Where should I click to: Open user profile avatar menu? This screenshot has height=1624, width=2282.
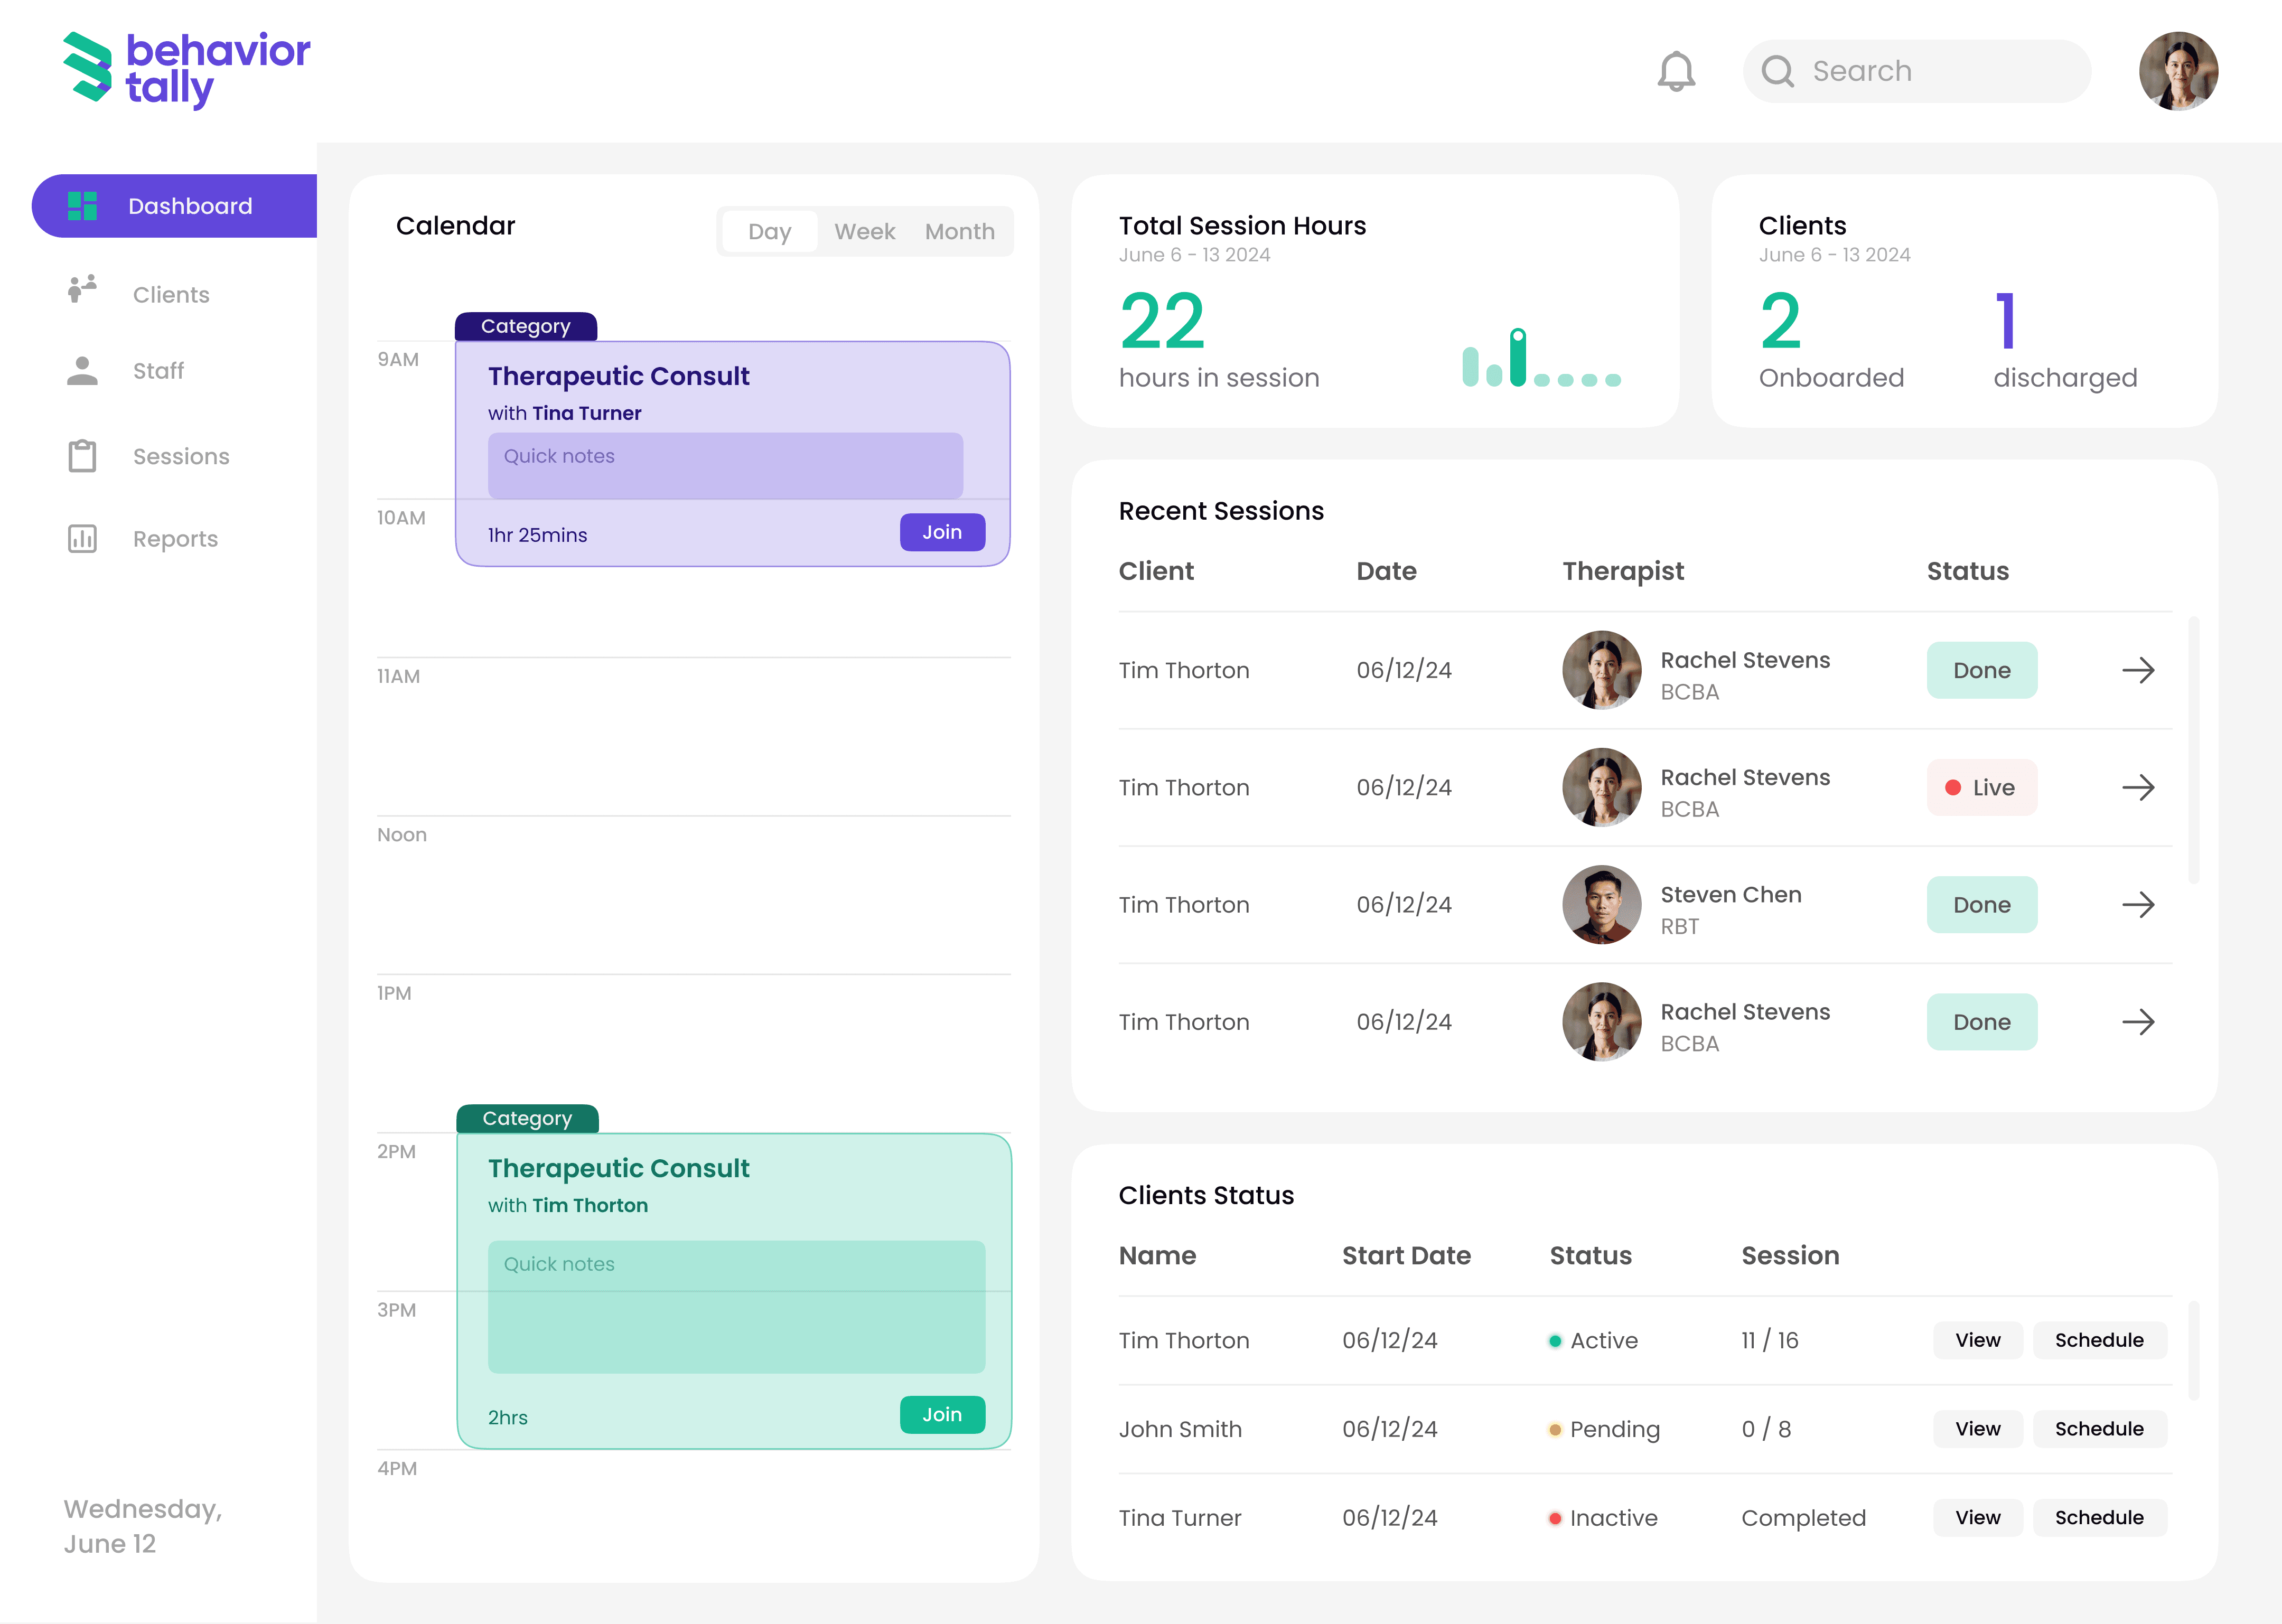click(x=2178, y=71)
